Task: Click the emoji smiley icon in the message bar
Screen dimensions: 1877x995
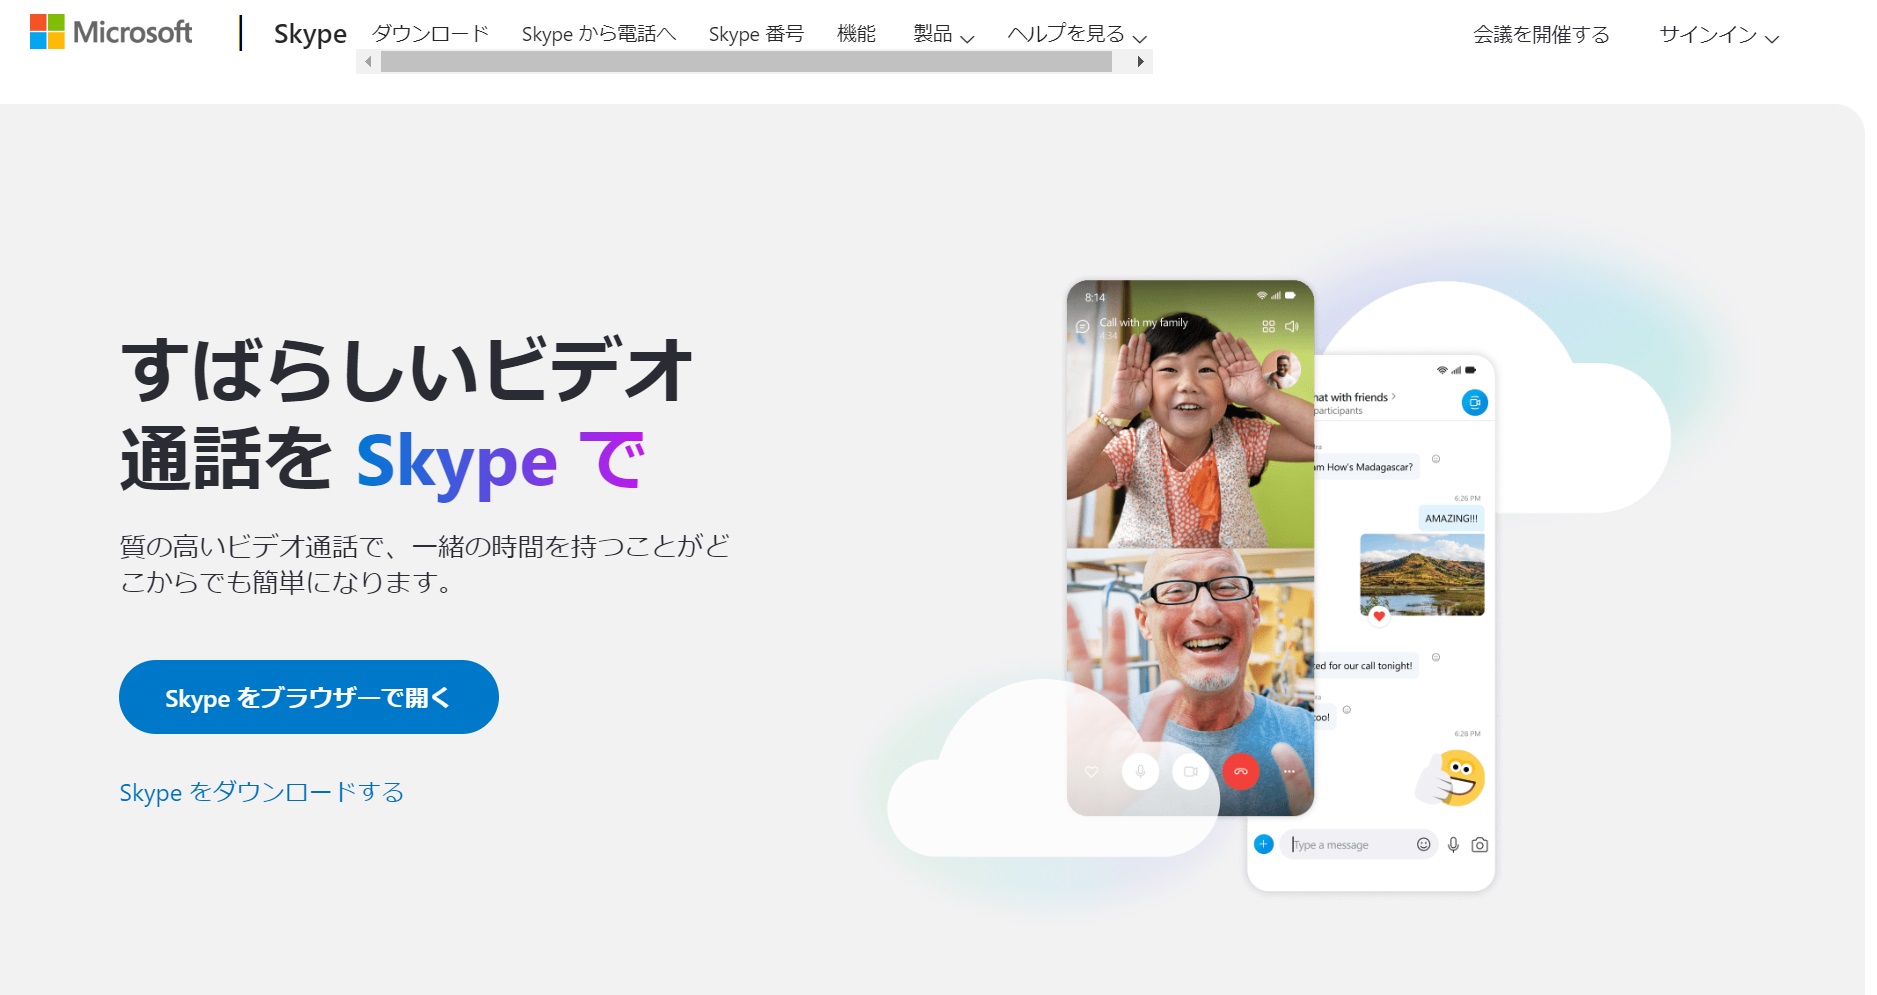Action: 1422,845
